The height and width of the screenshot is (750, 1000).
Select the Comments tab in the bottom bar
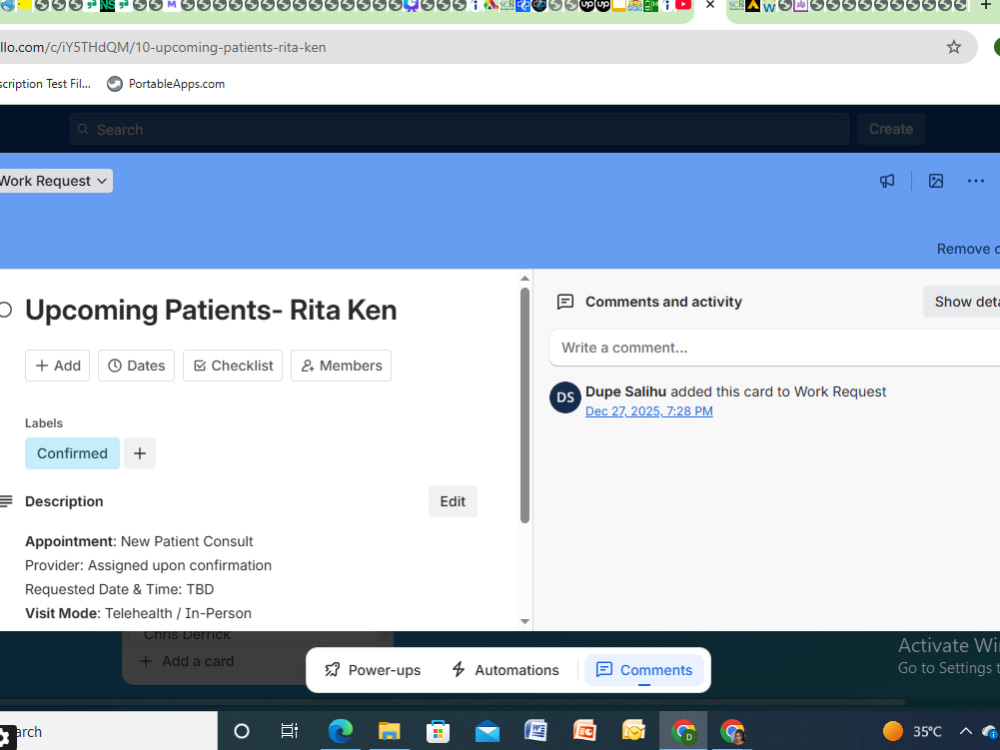644,670
